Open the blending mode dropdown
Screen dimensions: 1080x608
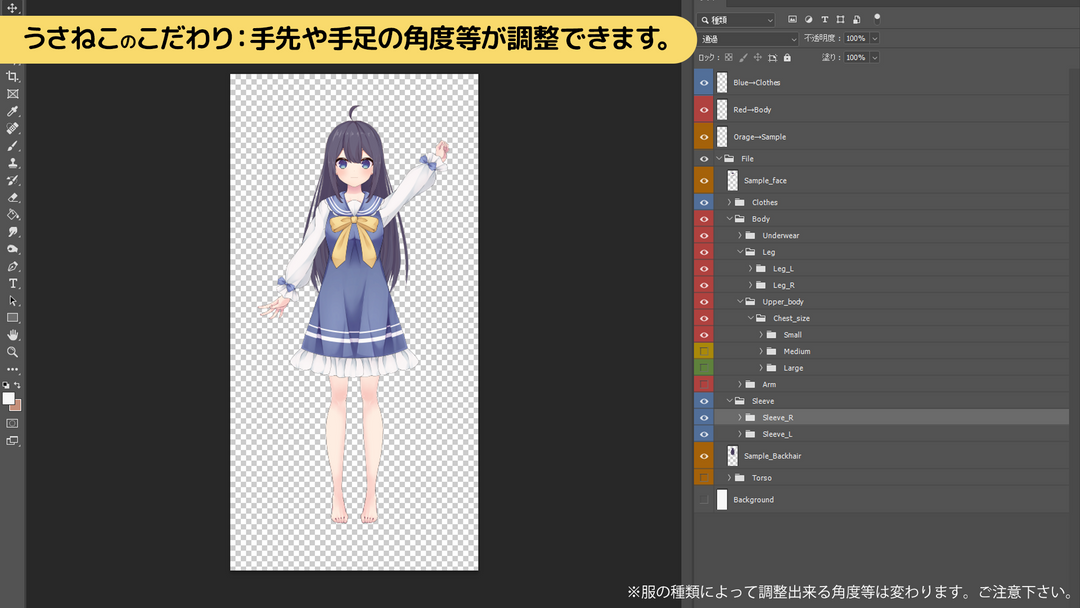(748, 38)
